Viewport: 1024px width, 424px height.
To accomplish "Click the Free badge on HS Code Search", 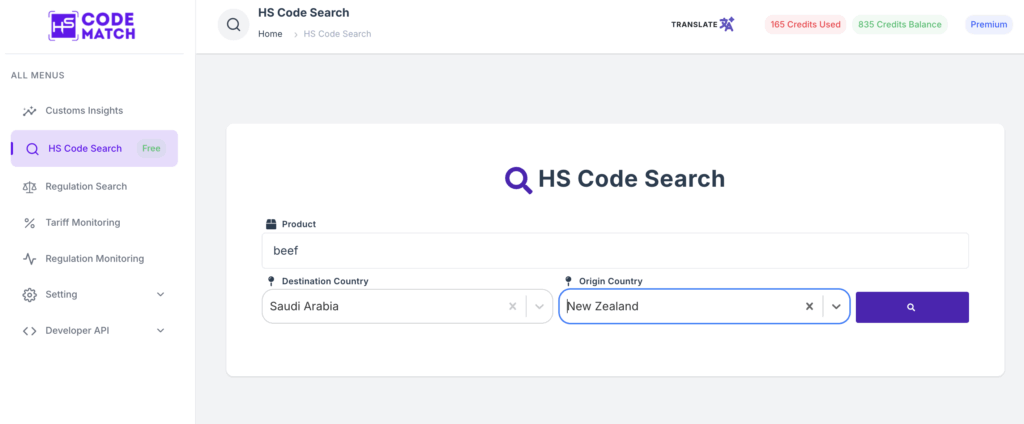I will [151, 148].
